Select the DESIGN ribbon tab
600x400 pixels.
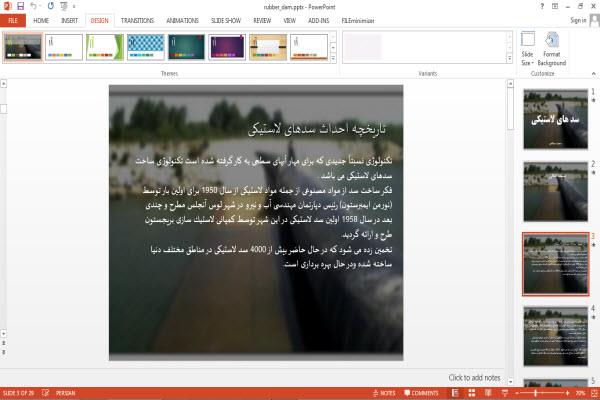99,21
